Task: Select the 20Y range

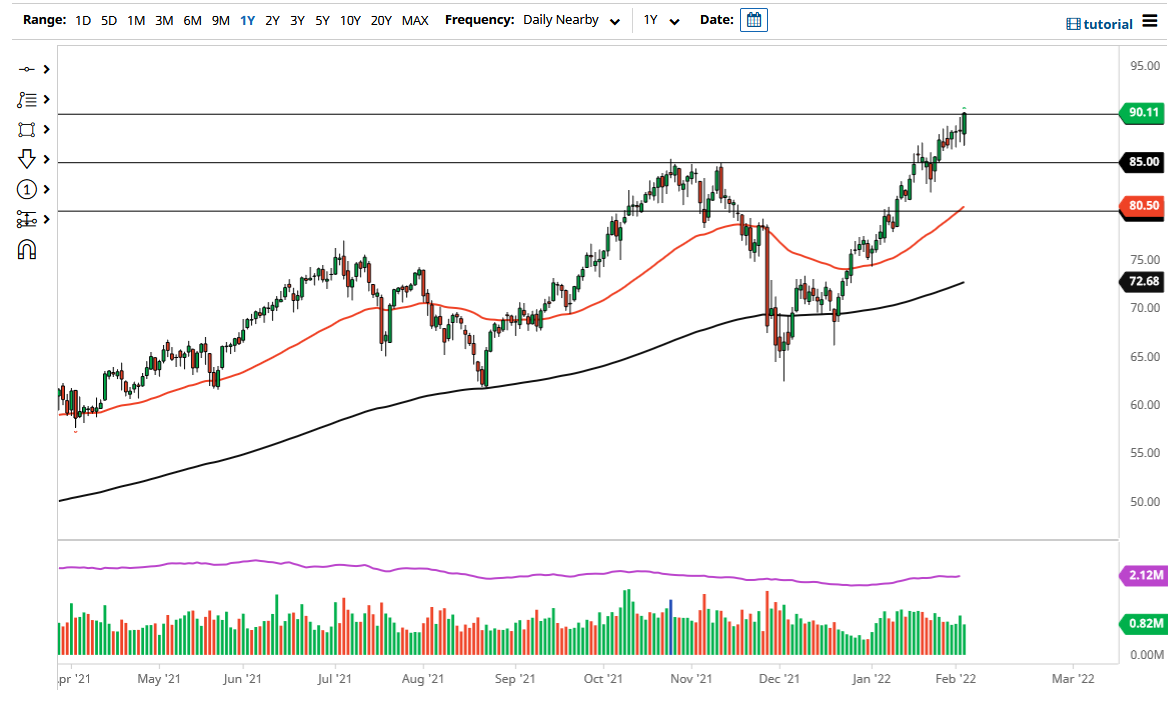Action: (381, 21)
